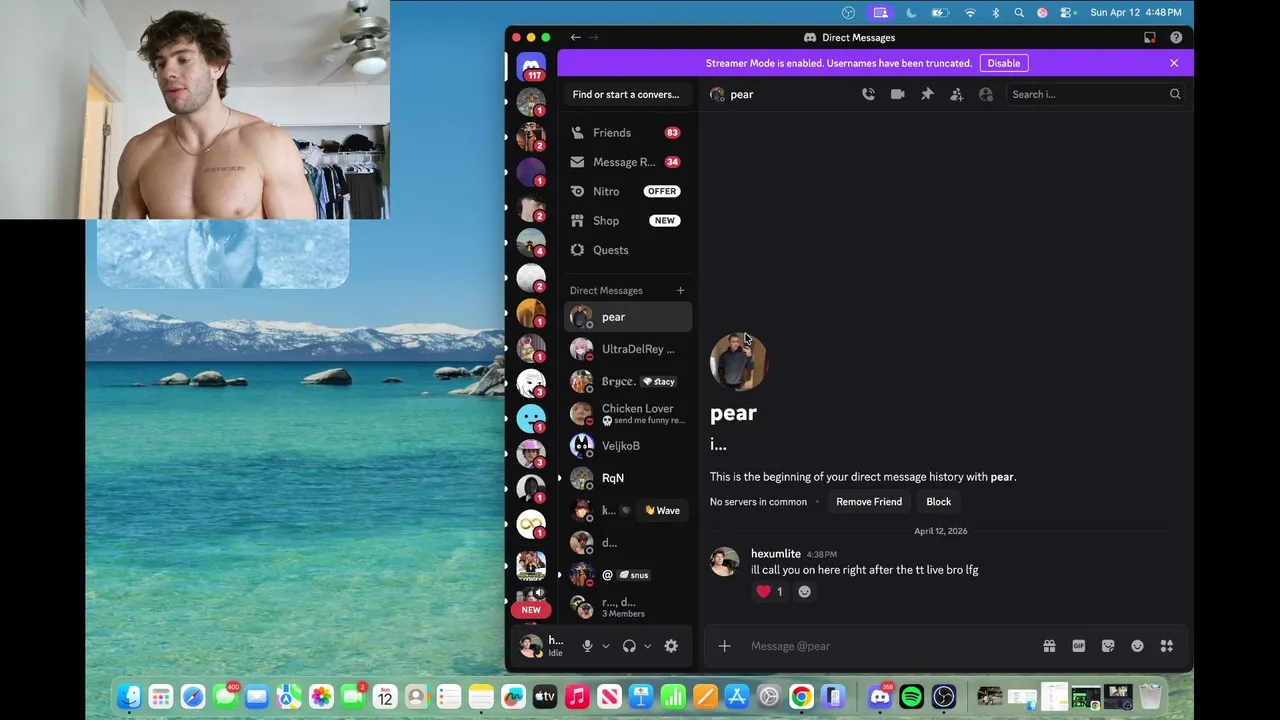Click Block button
Image resolution: width=1280 pixels, height=720 pixels.
point(938,502)
